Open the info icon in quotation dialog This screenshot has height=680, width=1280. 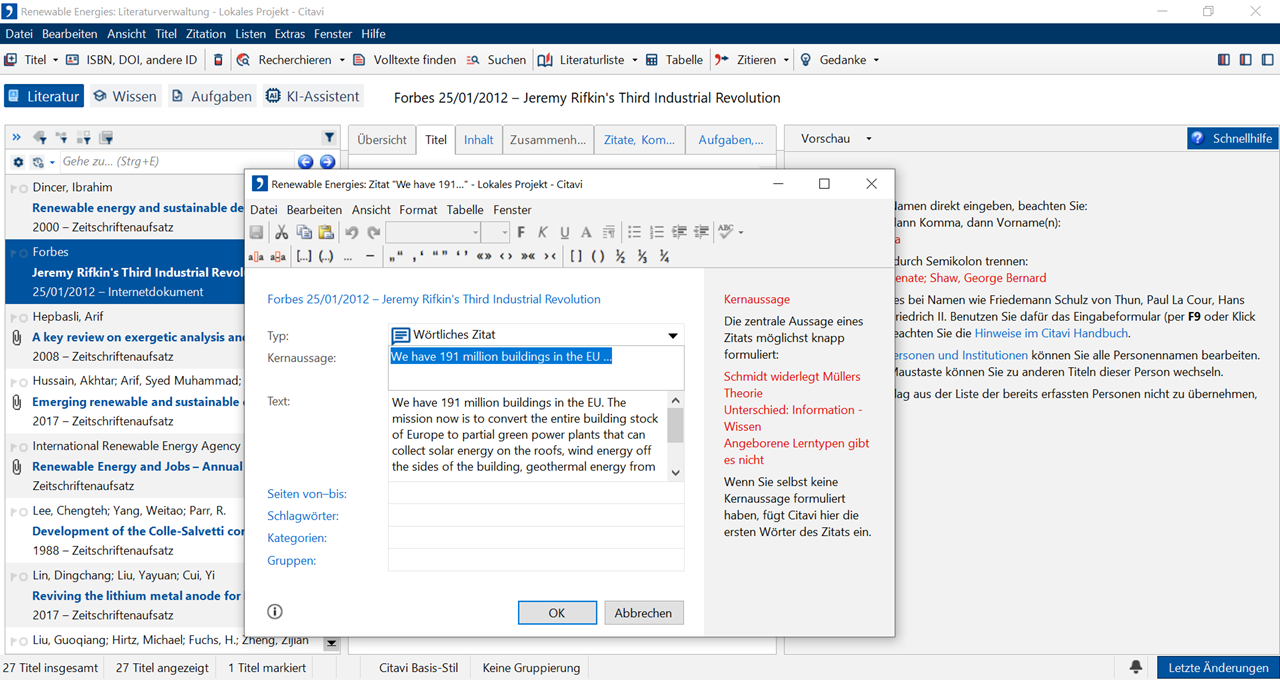click(x=275, y=612)
